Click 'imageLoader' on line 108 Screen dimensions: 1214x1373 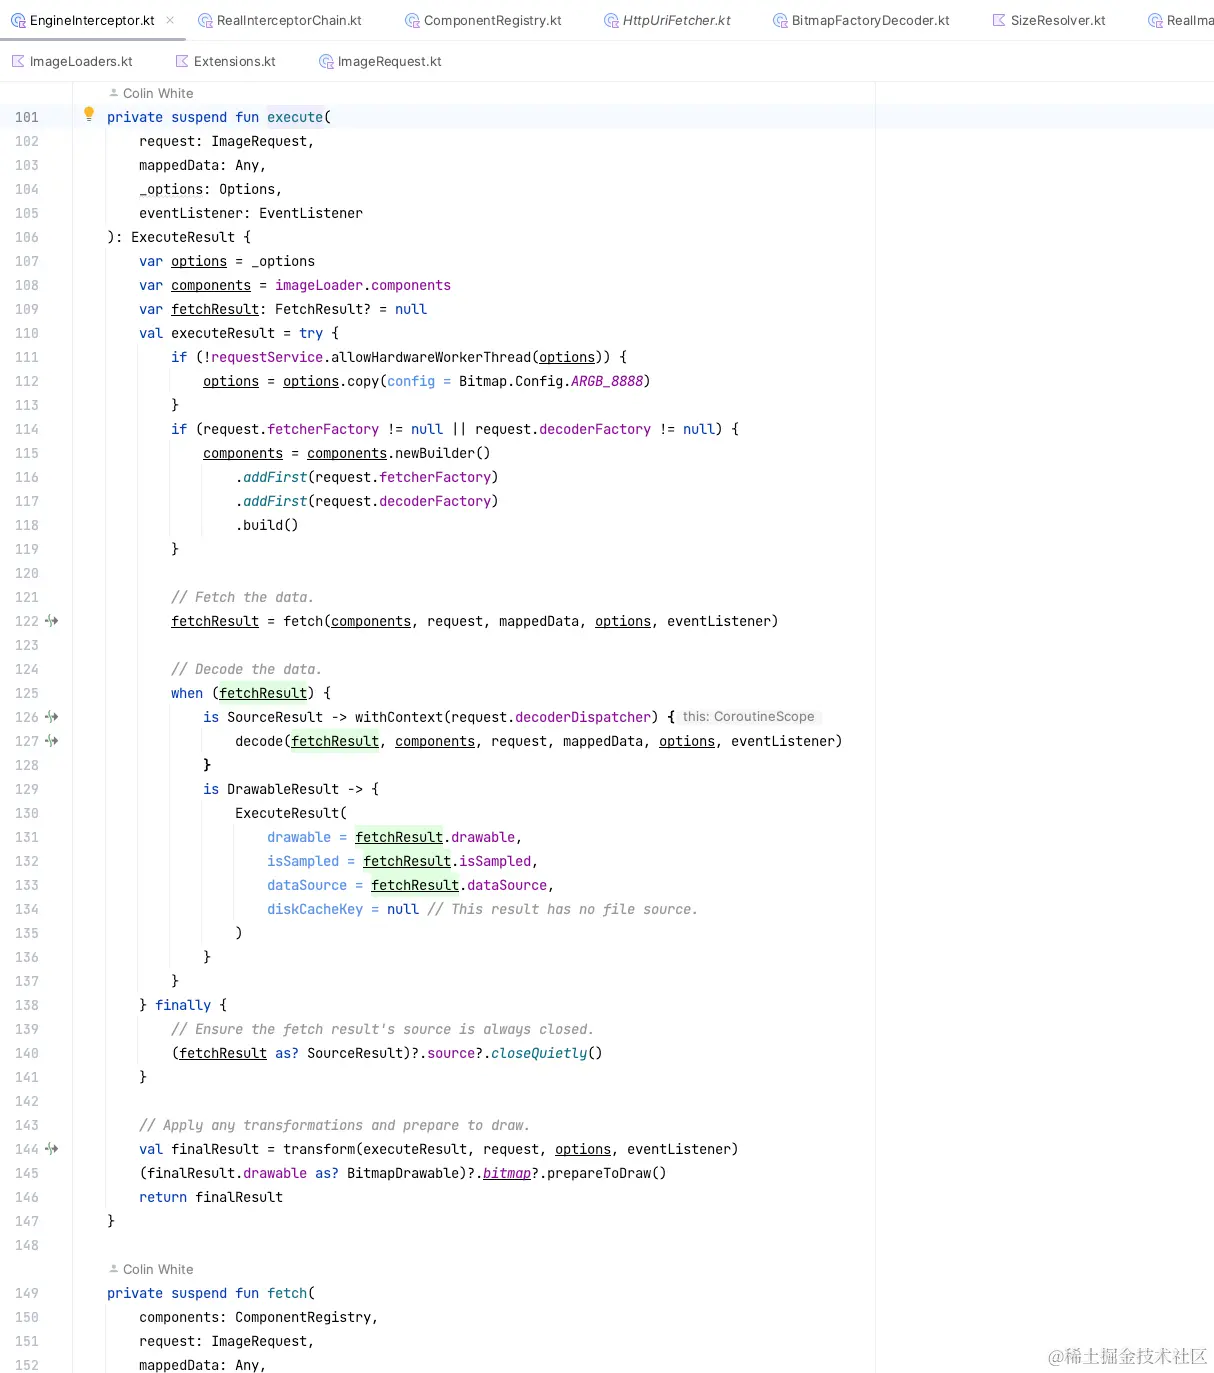pyautogui.click(x=319, y=285)
